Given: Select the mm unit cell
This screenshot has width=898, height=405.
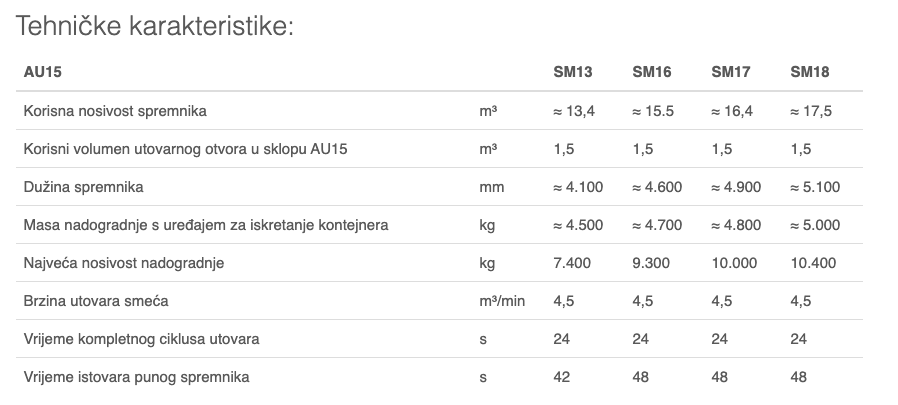Looking at the screenshot, I should coord(492,187).
